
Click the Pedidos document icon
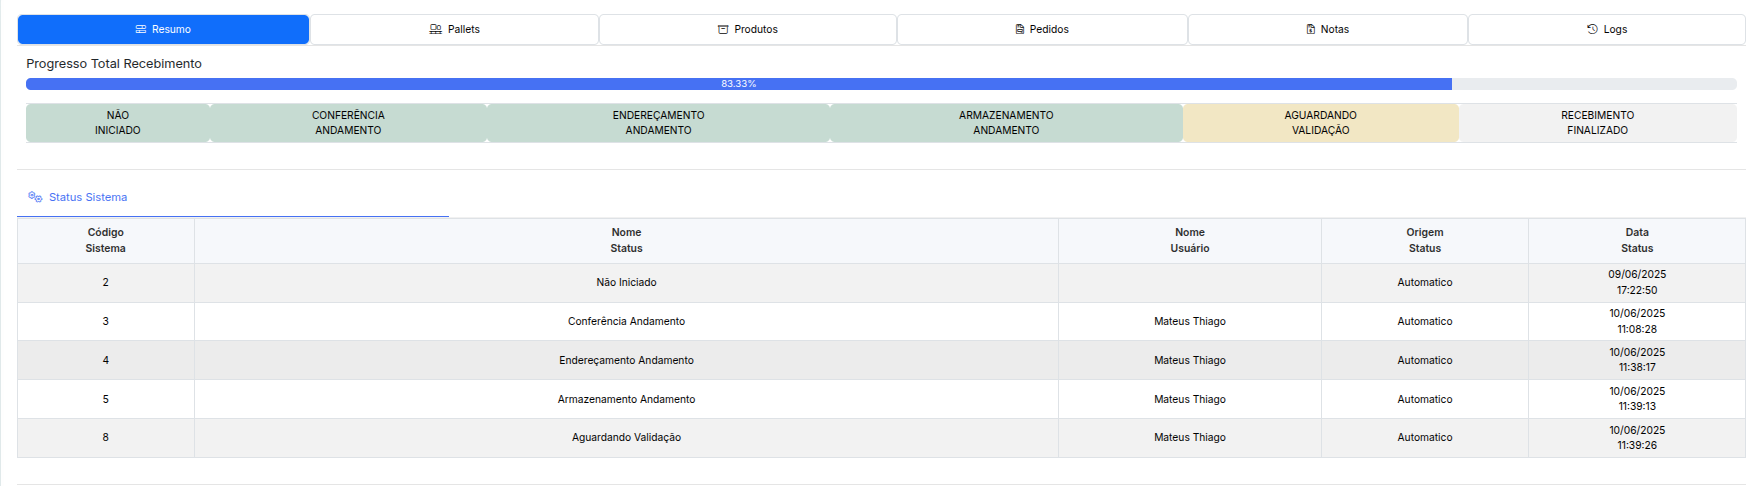(x=1020, y=30)
